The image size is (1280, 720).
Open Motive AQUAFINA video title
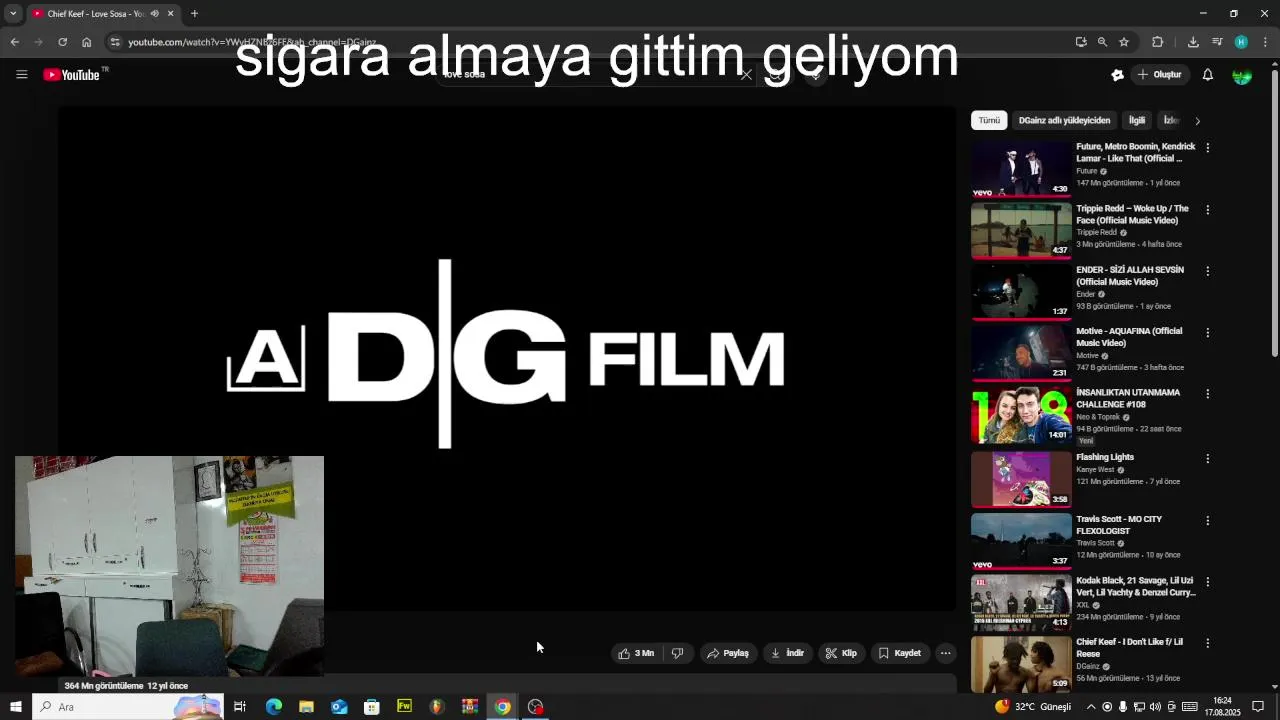click(x=1129, y=337)
